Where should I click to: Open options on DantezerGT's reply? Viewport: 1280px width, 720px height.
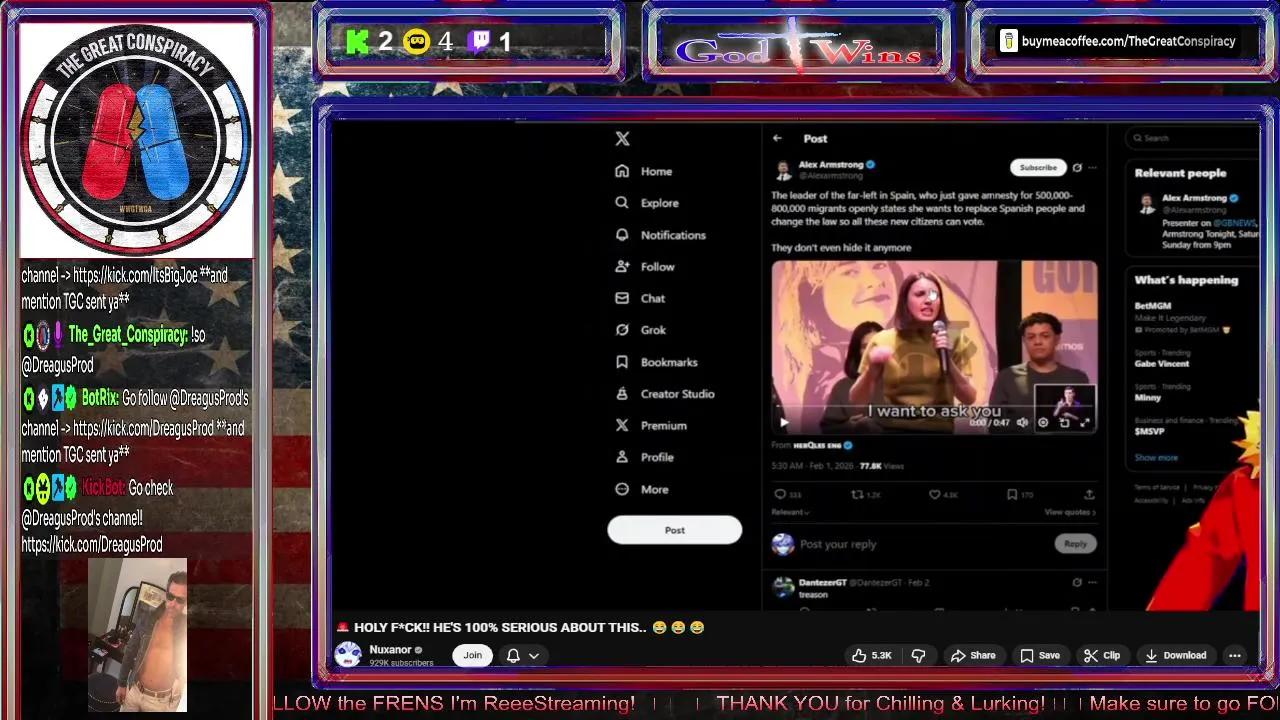click(1092, 582)
